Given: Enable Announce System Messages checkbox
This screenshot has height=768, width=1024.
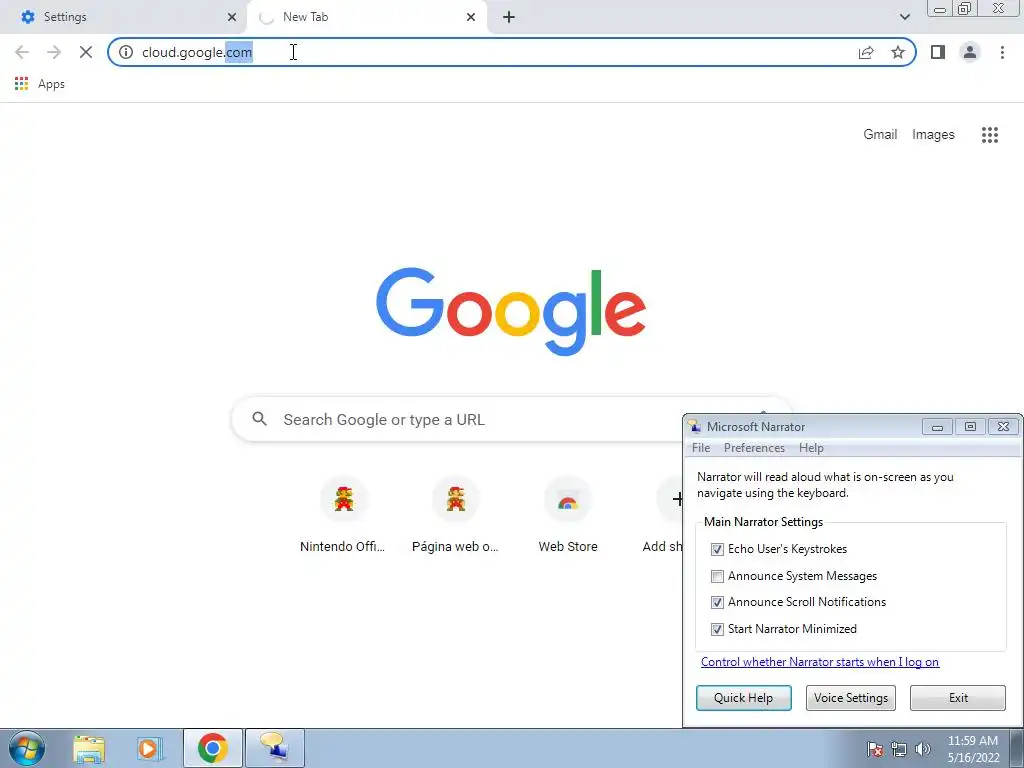Looking at the screenshot, I should pyautogui.click(x=717, y=576).
